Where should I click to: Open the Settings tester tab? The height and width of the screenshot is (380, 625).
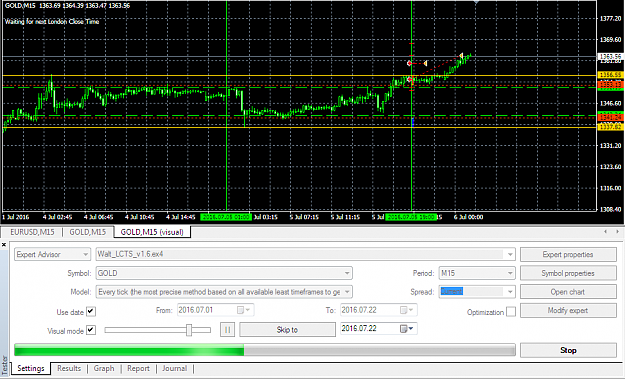point(31,368)
